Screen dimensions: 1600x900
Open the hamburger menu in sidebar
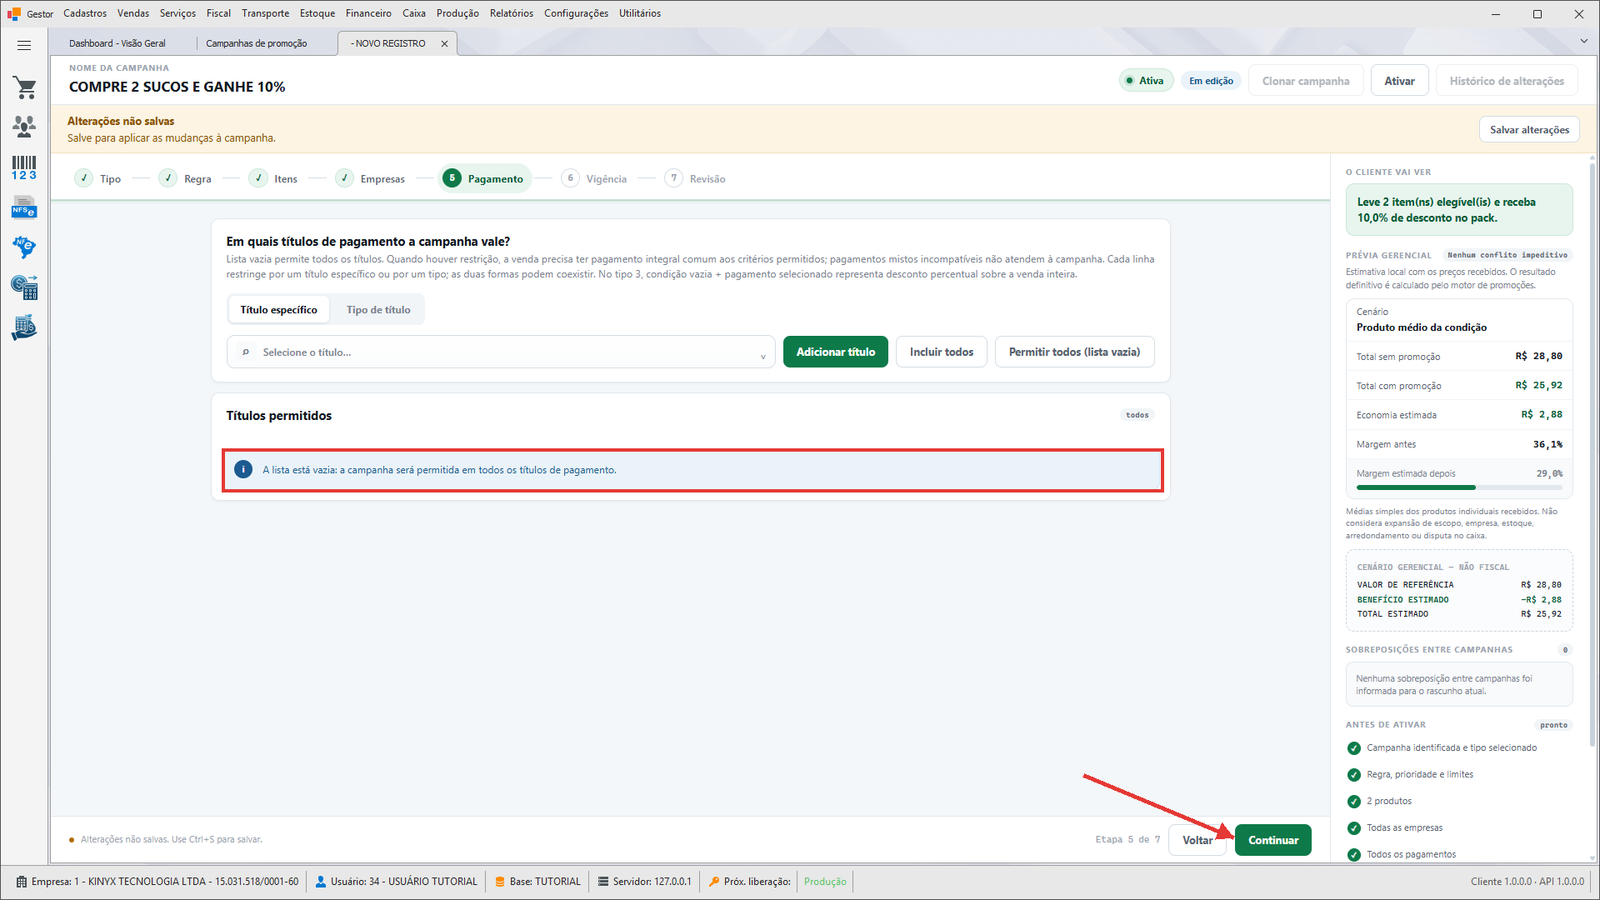24,45
